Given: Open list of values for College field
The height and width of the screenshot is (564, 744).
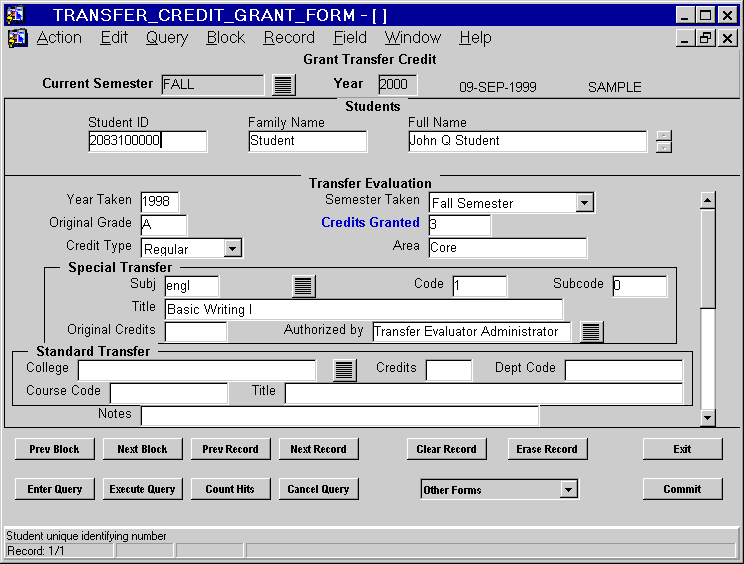Looking at the screenshot, I should click(x=344, y=370).
